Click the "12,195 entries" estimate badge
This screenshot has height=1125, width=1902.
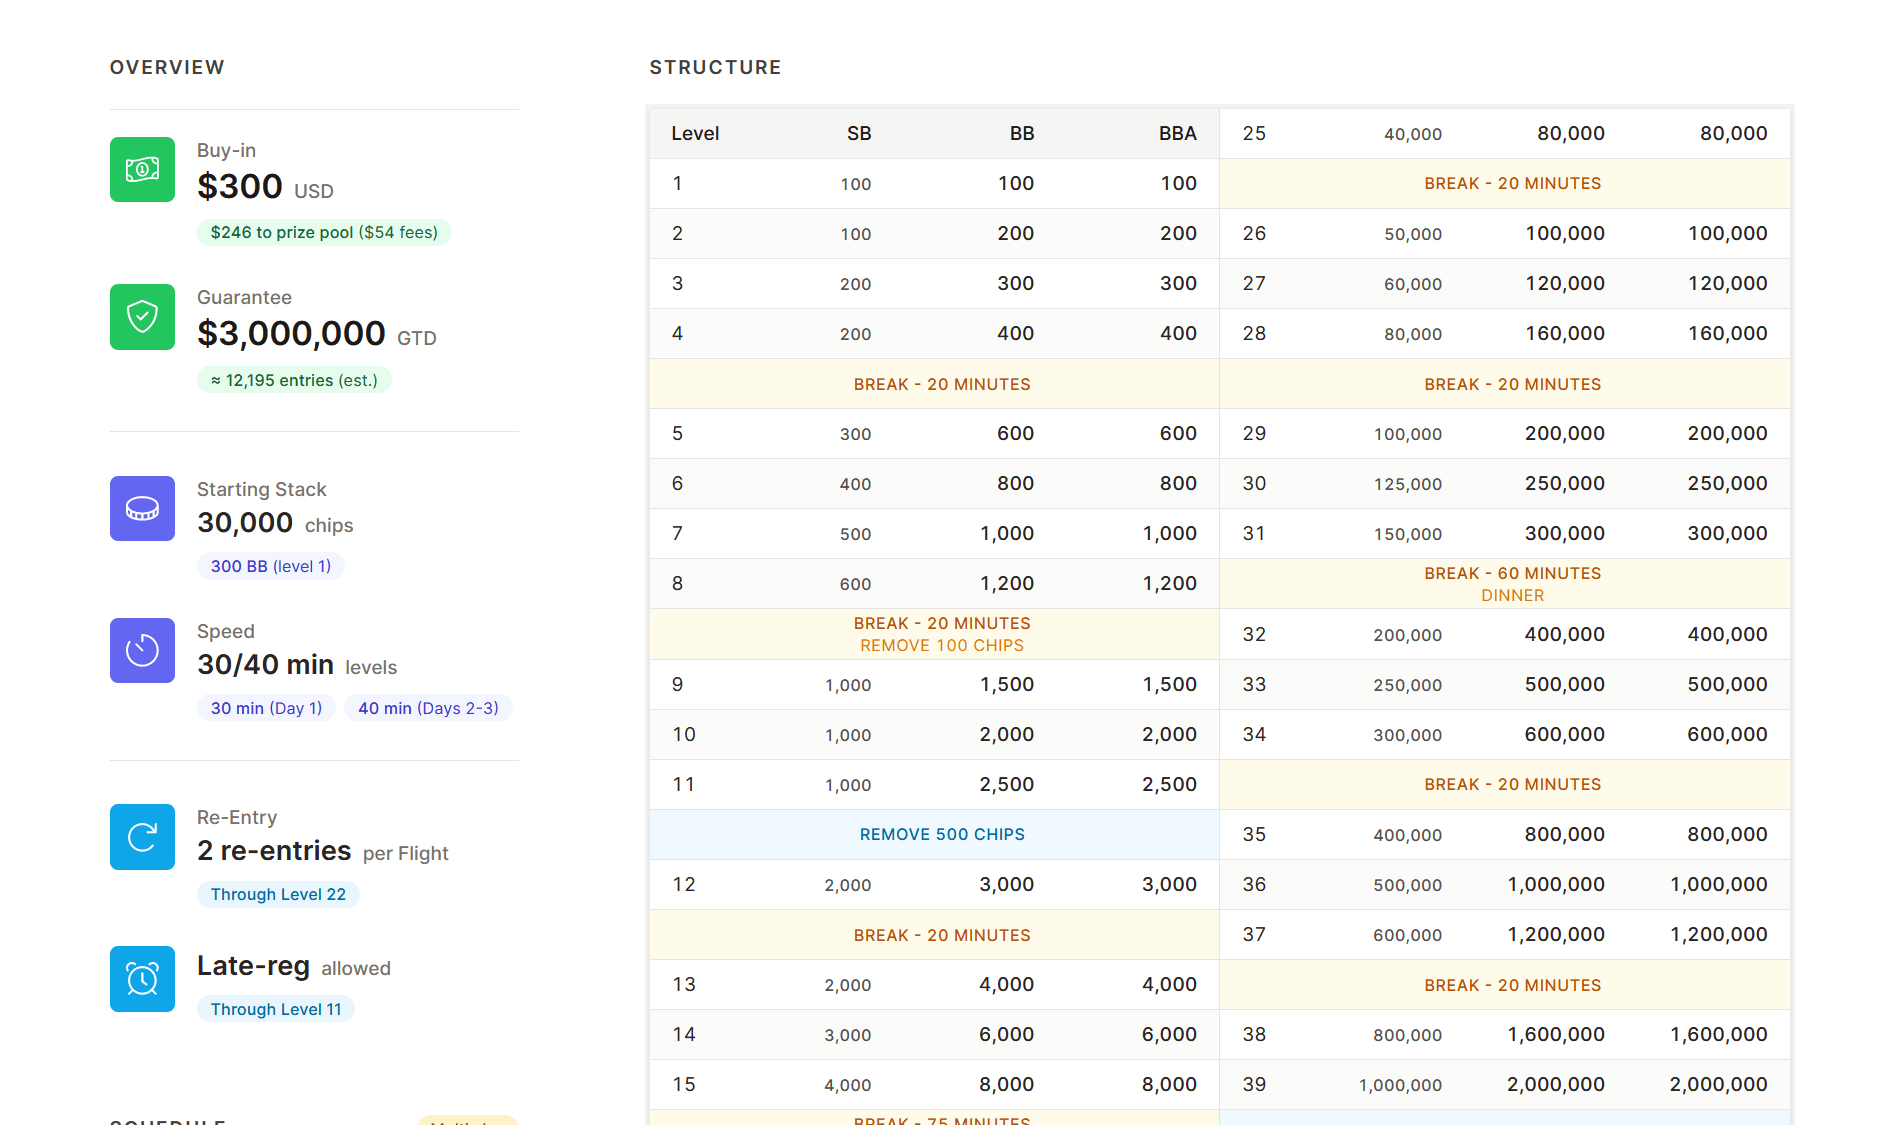(294, 380)
